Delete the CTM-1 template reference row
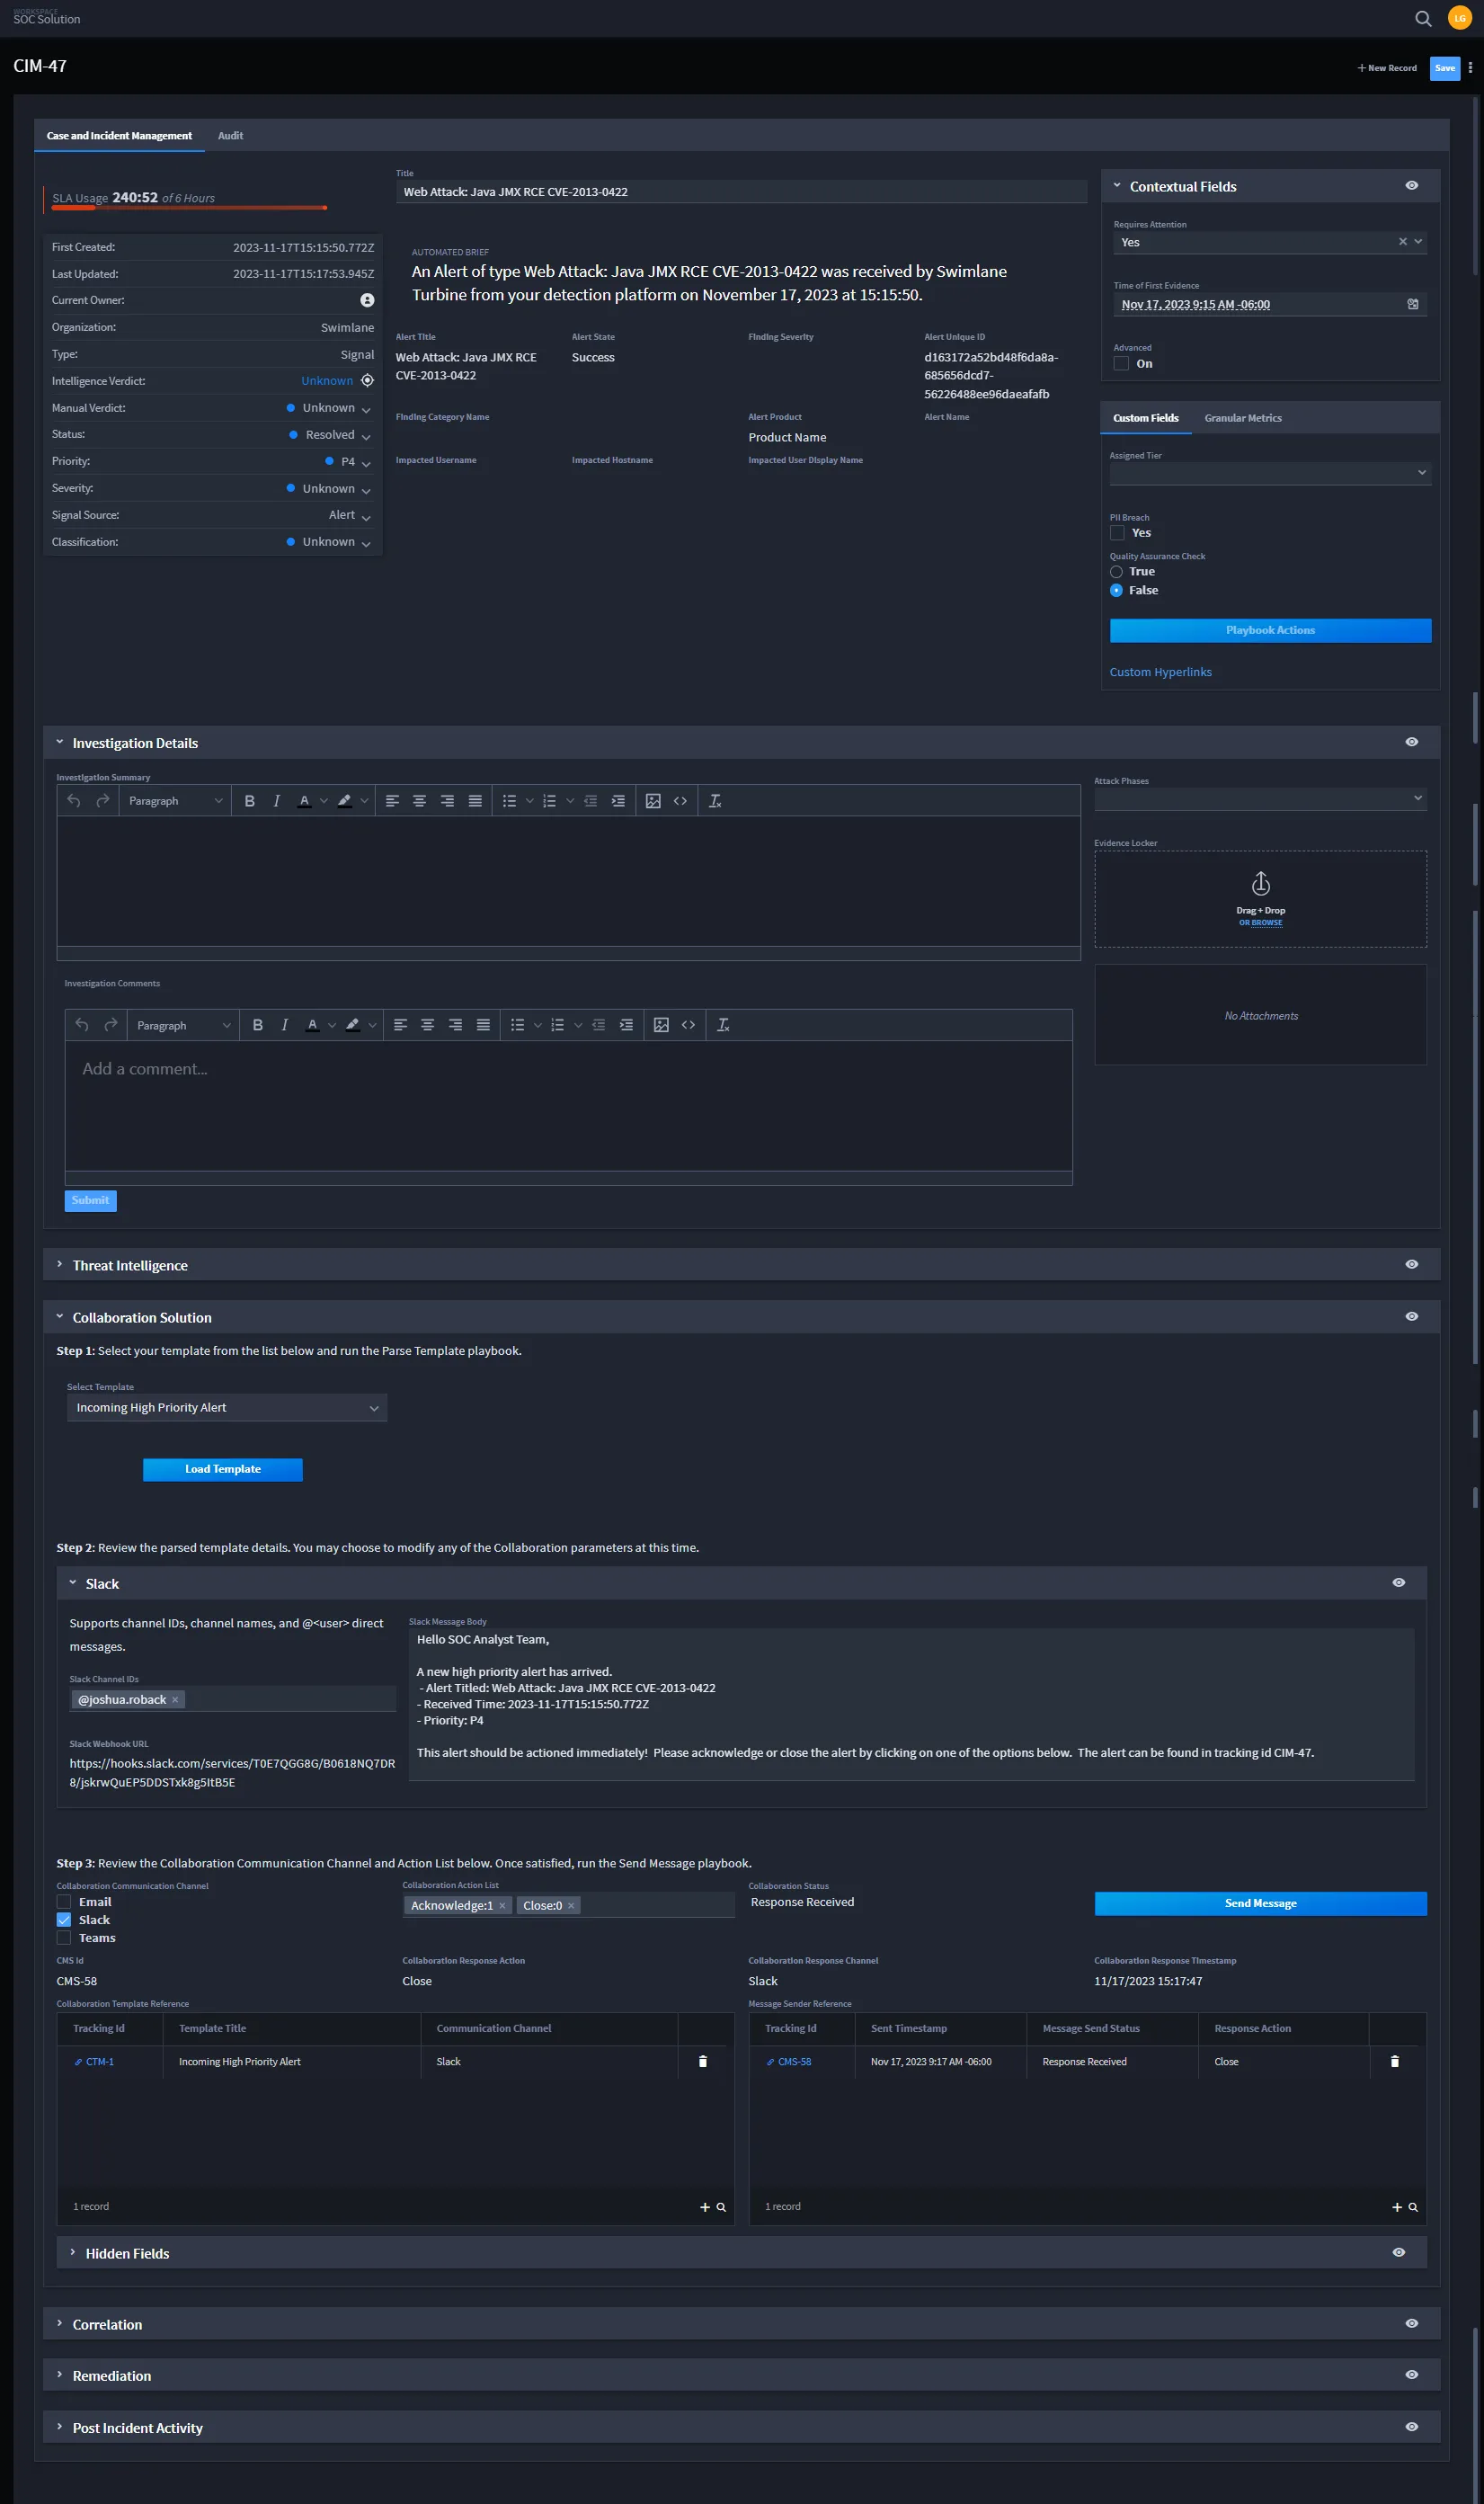 [703, 2061]
